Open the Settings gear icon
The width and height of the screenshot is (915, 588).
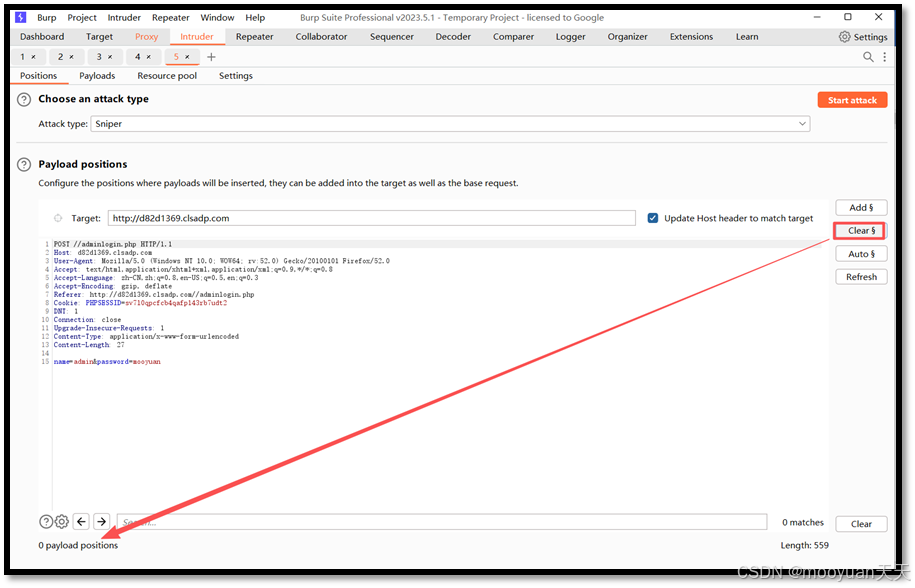(x=844, y=37)
